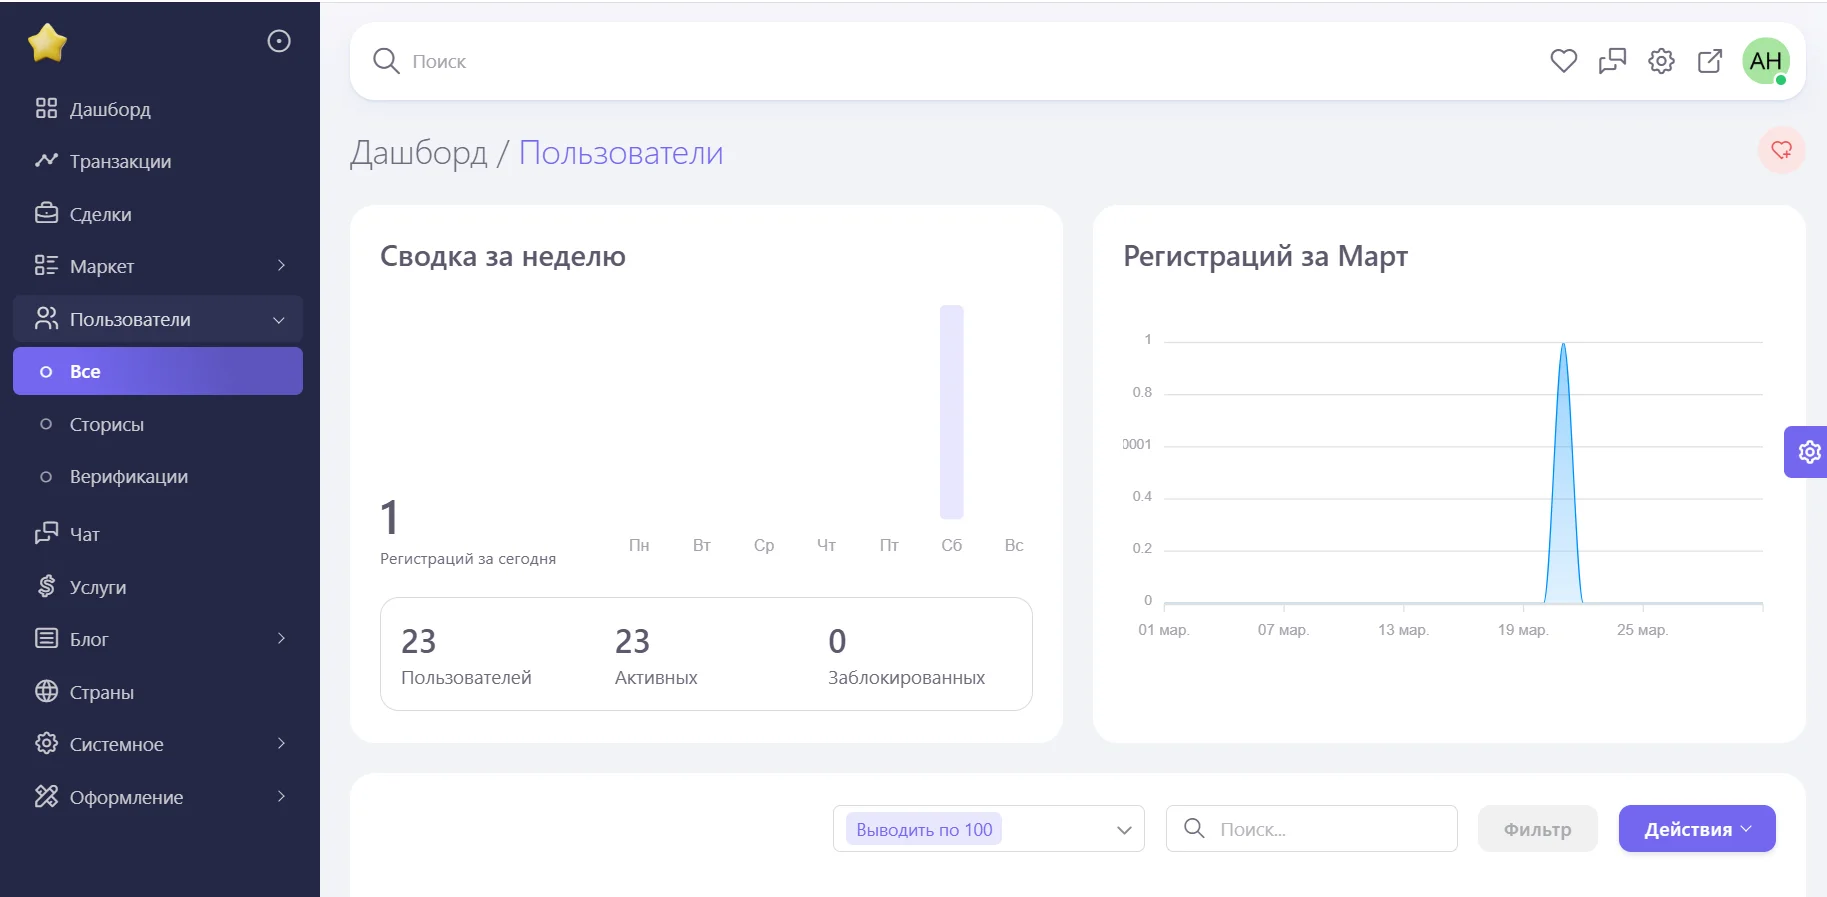Screen dimensions: 1827x897
Task: Open Чат in the sidebar
Action: click(158, 534)
